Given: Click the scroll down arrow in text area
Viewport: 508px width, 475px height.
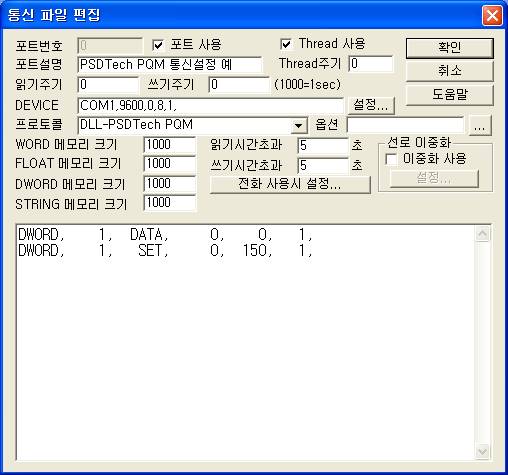Looking at the screenshot, I should pyautogui.click(x=482, y=452).
